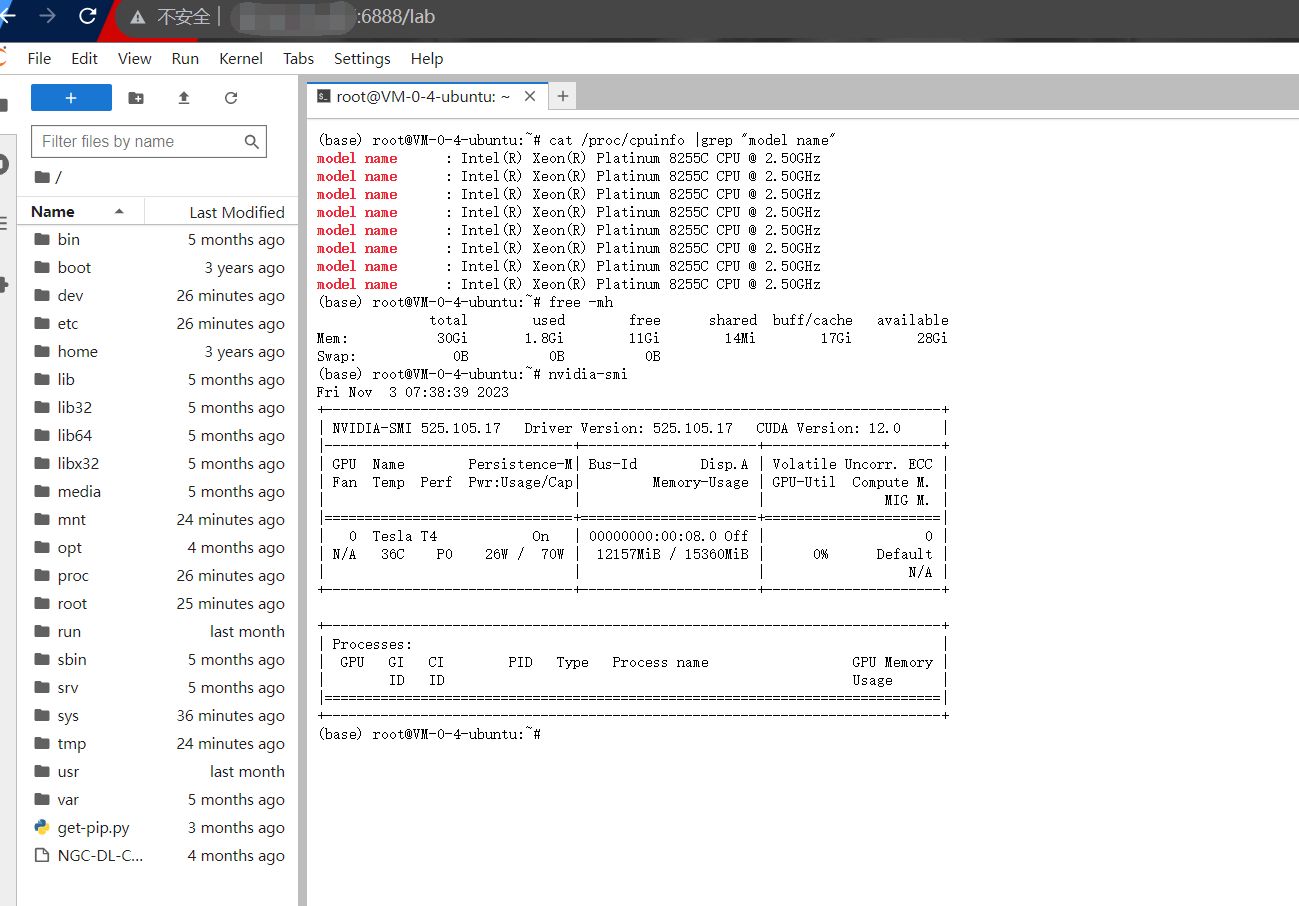Click the root folder breadcrumb icon
The height and width of the screenshot is (906, 1299).
click(42, 177)
